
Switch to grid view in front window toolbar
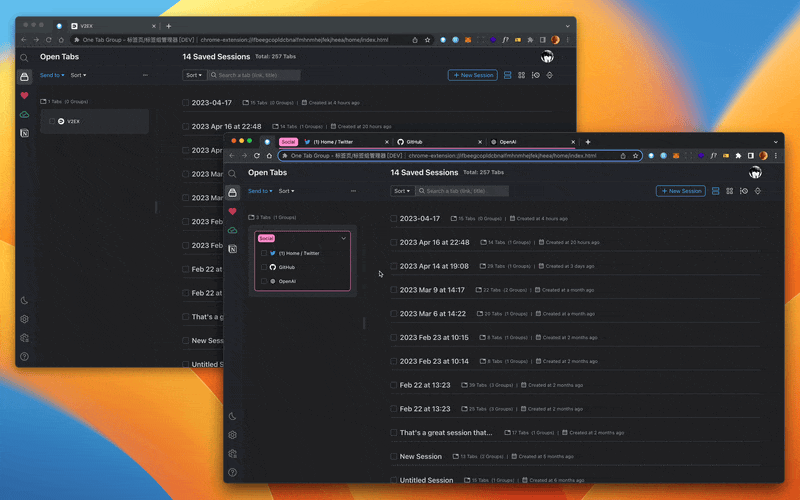pyautogui.click(x=729, y=191)
